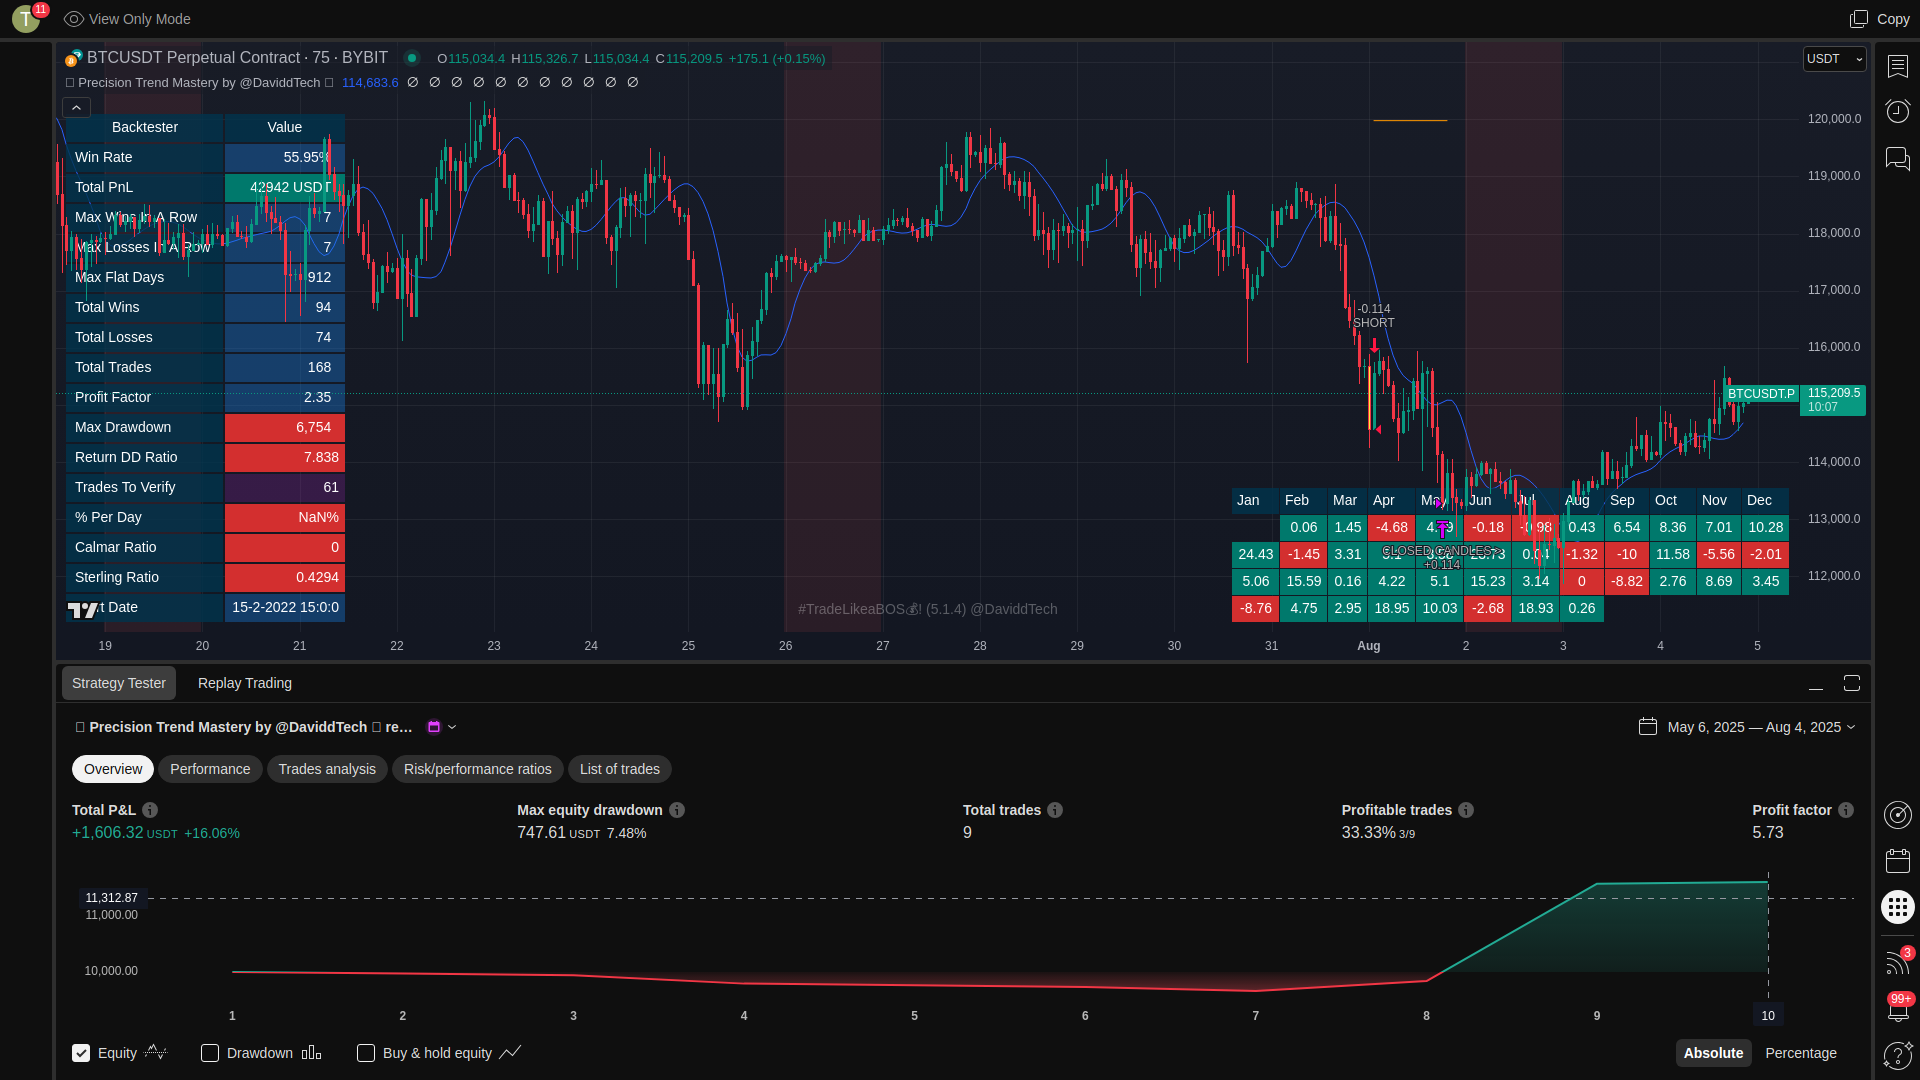Click the Dec 10.28 monthly return cell
1920x1080 pixels.
(1765, 527)
